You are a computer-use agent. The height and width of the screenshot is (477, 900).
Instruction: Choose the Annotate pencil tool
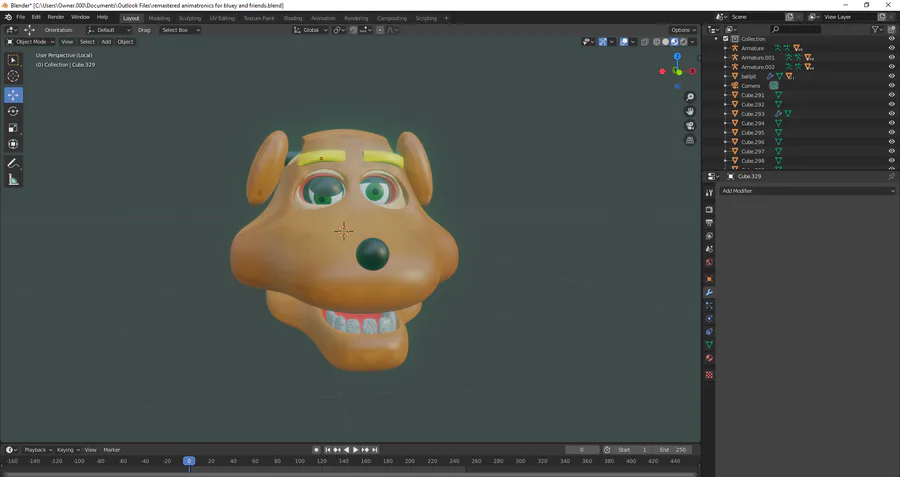pos(13,164)
